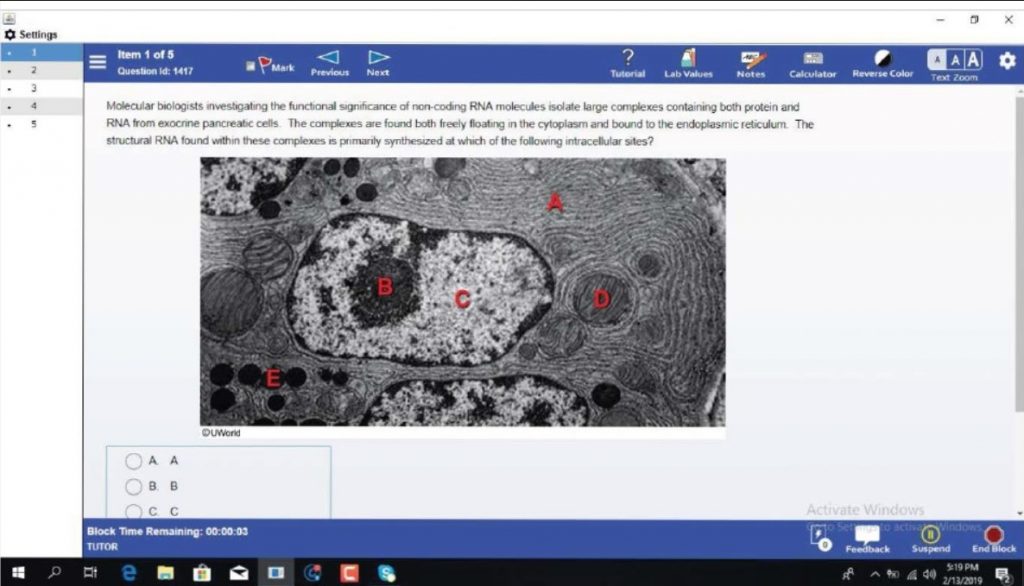
Task: Click the electron micrograph image
Action: coord(462,292)
